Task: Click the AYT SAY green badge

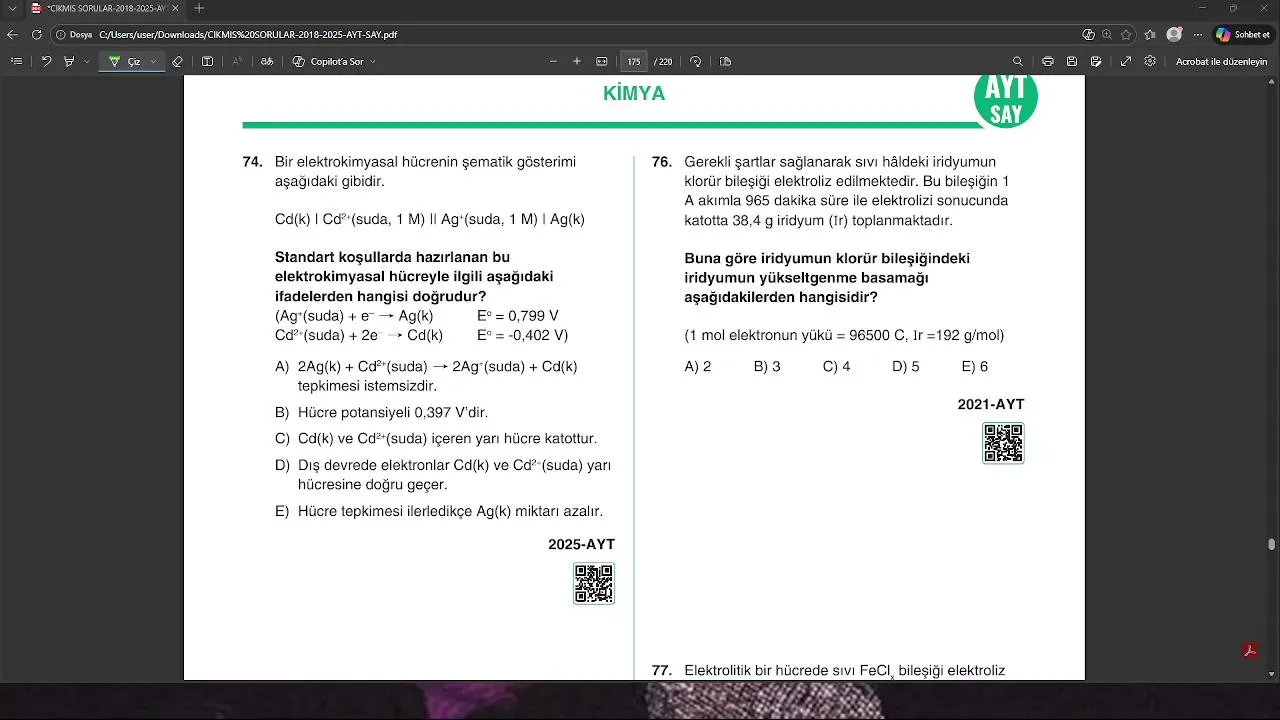Action: coord(1006,100)
